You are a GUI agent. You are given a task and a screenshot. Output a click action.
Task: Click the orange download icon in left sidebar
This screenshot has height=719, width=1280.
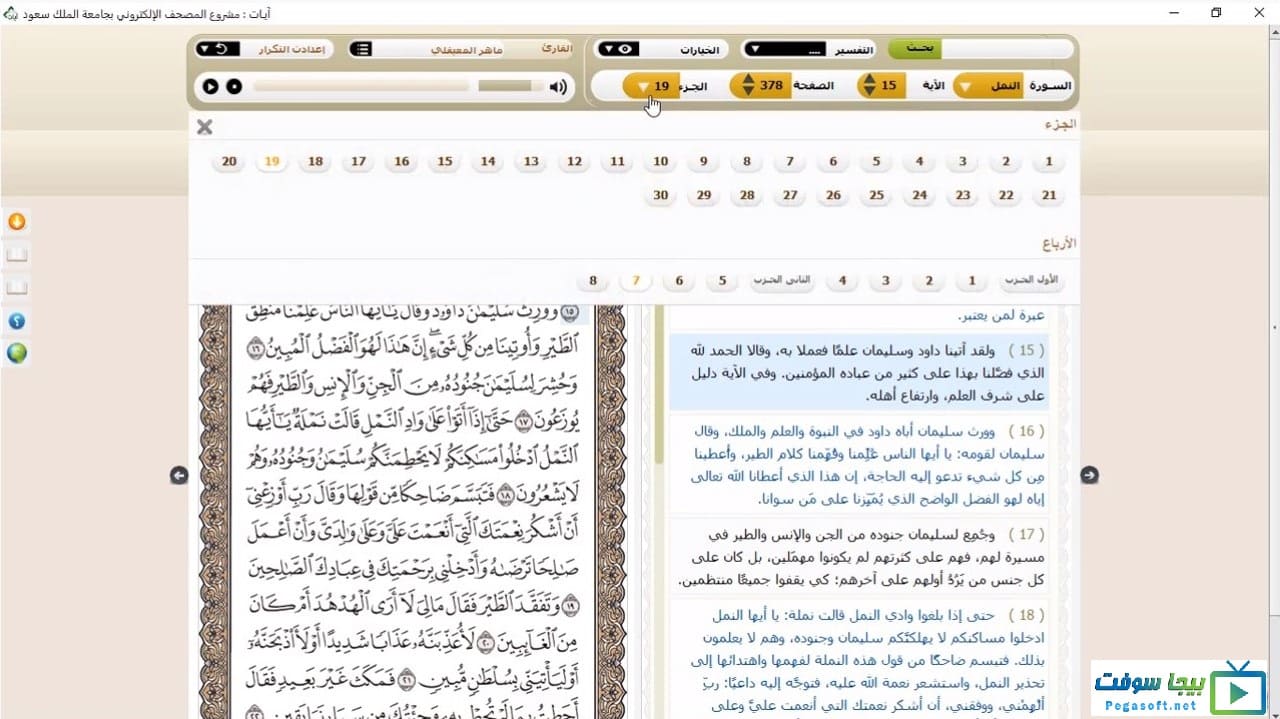pyautogui.click(x=17, y=222)
